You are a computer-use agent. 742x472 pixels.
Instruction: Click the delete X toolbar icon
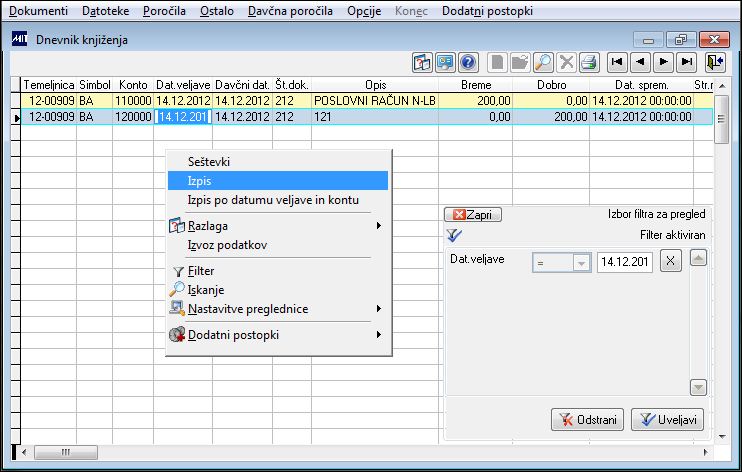566,62
